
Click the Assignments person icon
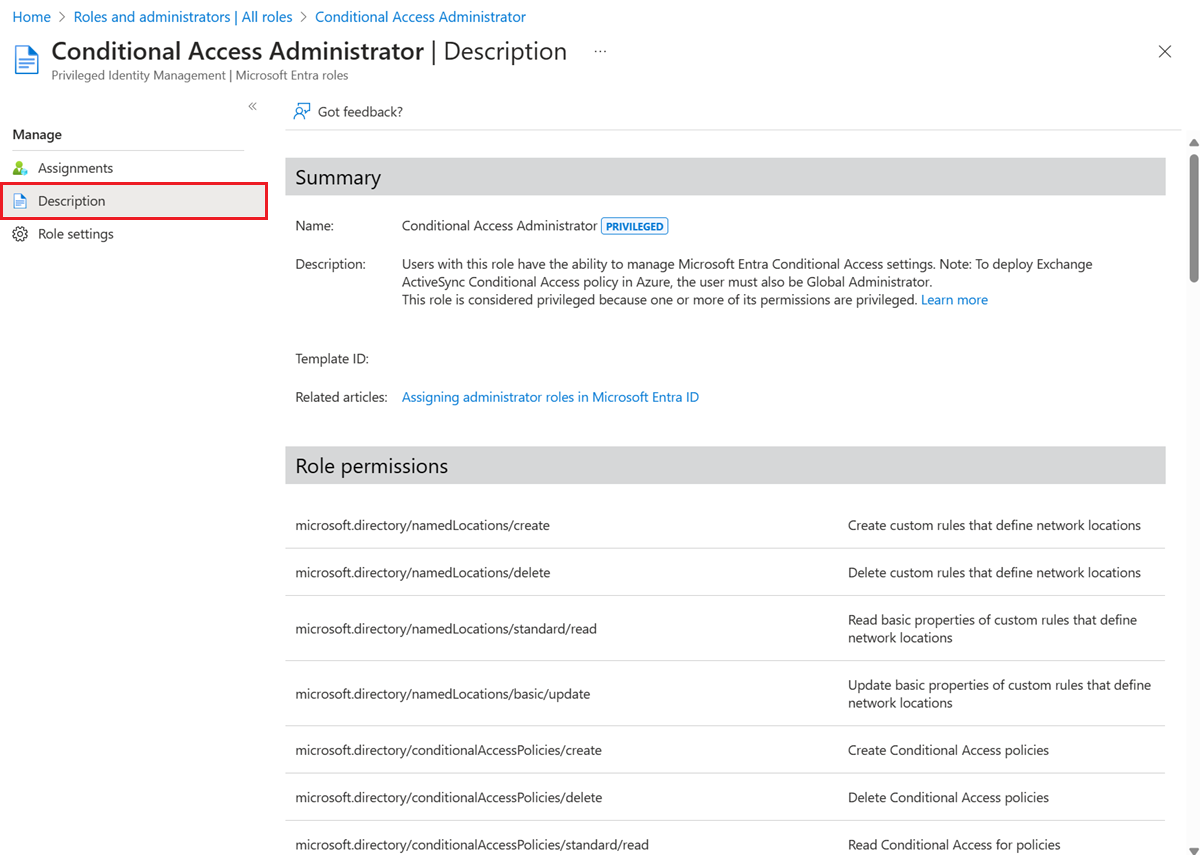[x=20, y=168]
